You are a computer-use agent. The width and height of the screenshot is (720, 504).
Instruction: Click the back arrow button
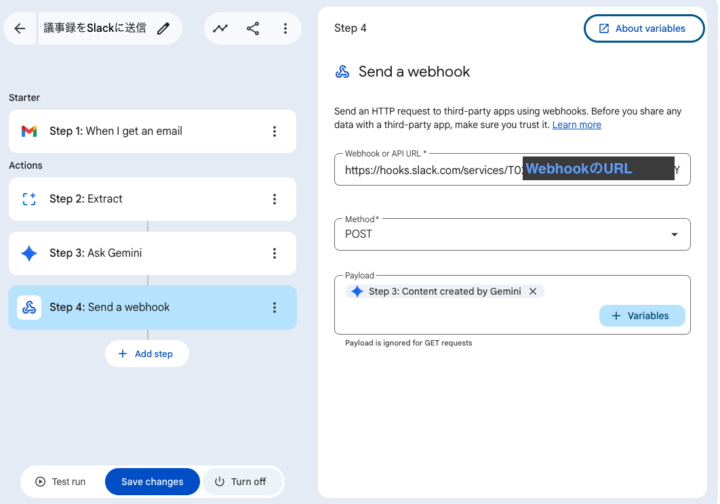point(20,28)
